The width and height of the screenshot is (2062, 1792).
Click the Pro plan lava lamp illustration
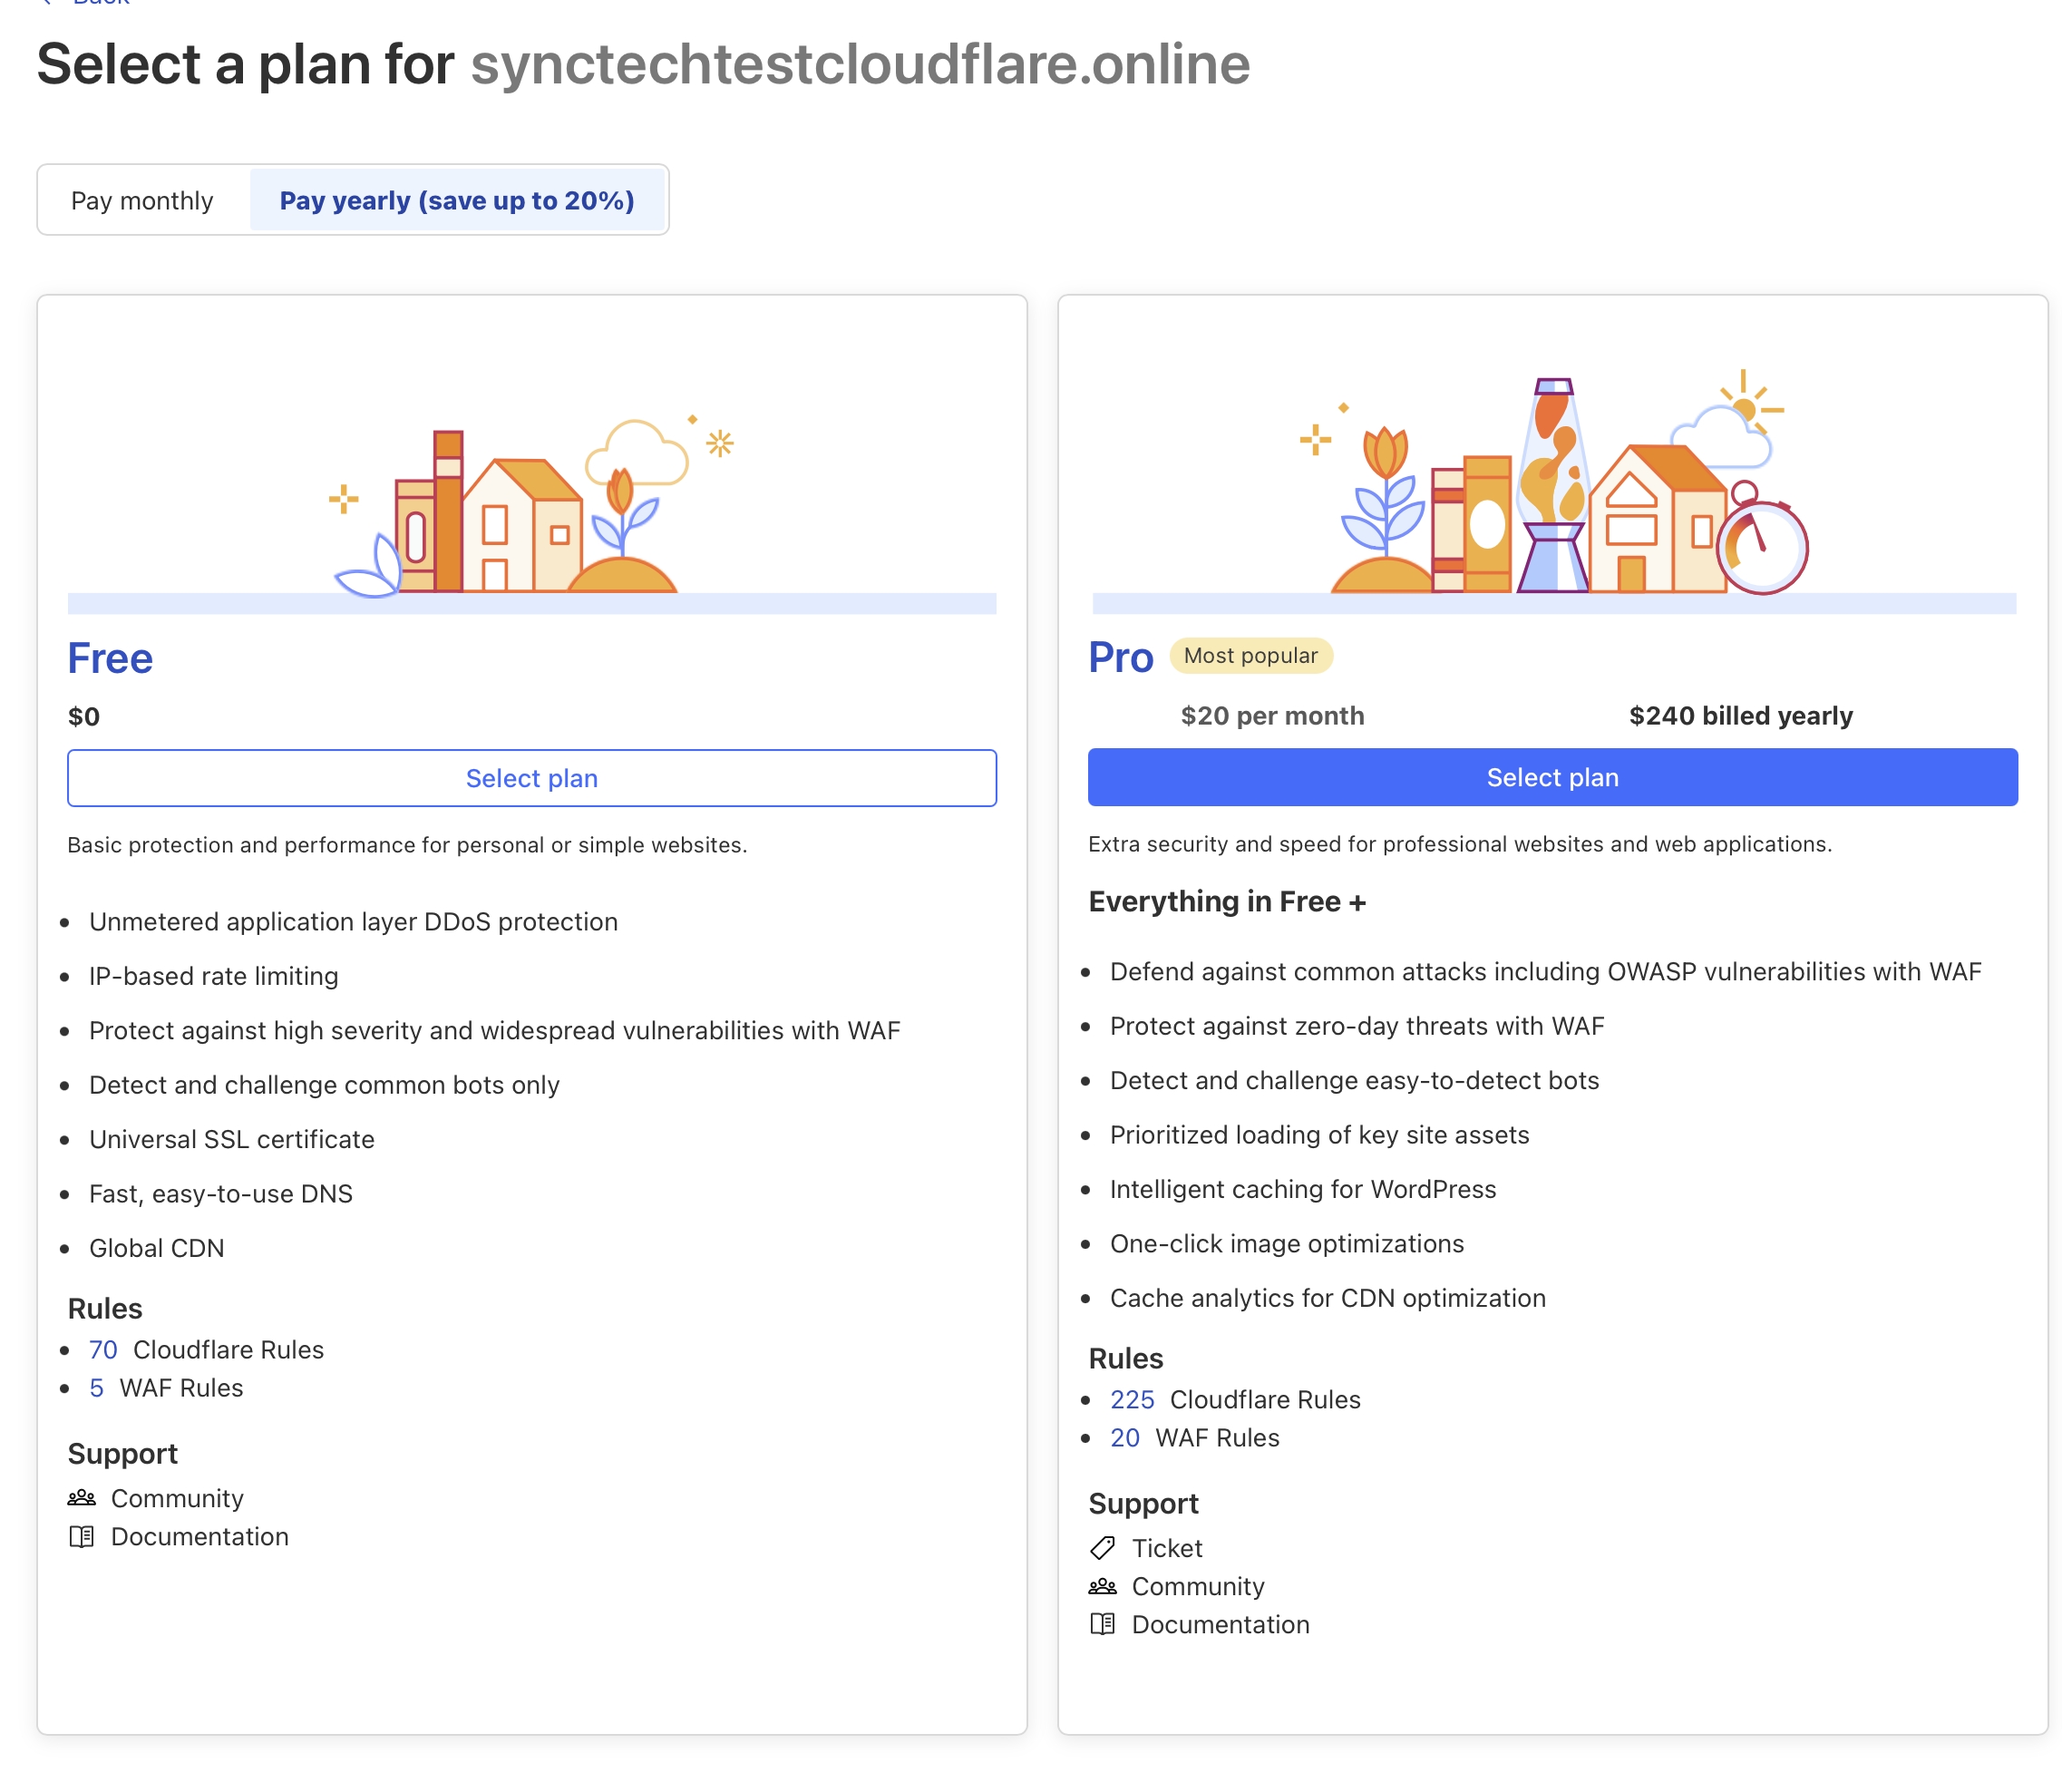tap(1553, 485)
